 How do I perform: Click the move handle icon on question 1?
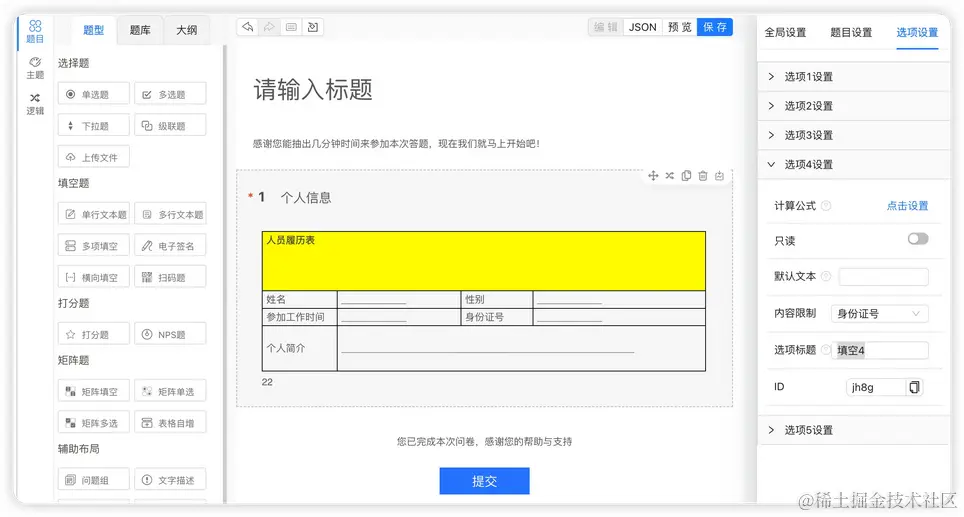point(653,176)
